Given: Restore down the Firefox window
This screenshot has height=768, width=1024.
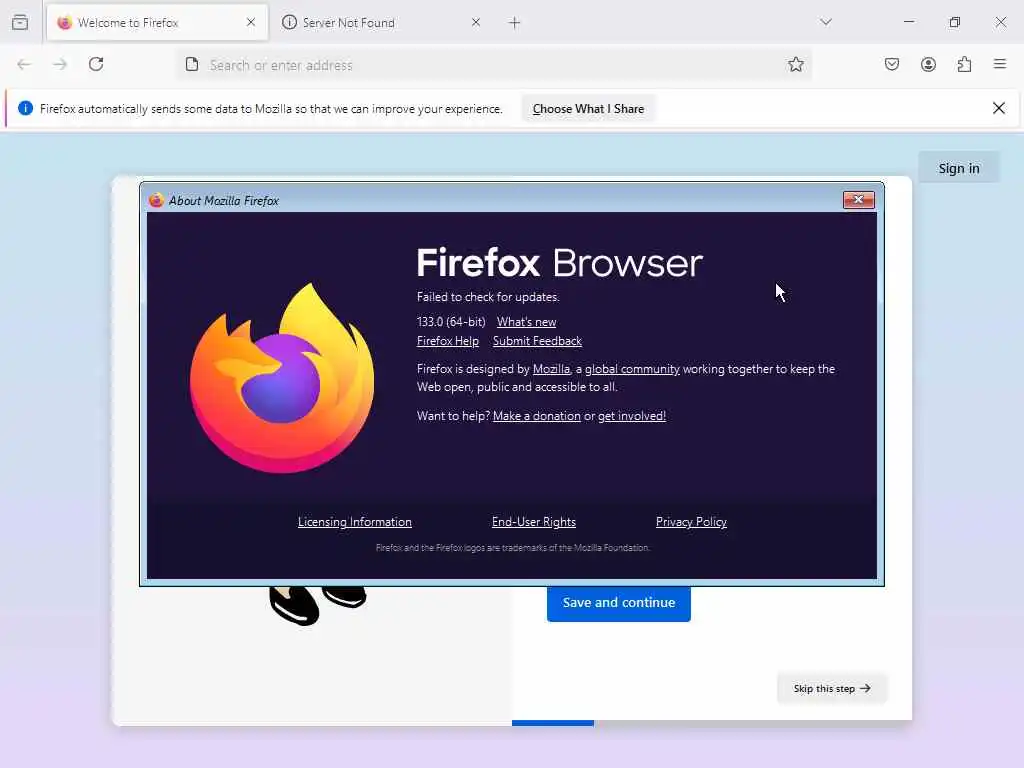Looking at the screenshot, I should click(955, 22).
